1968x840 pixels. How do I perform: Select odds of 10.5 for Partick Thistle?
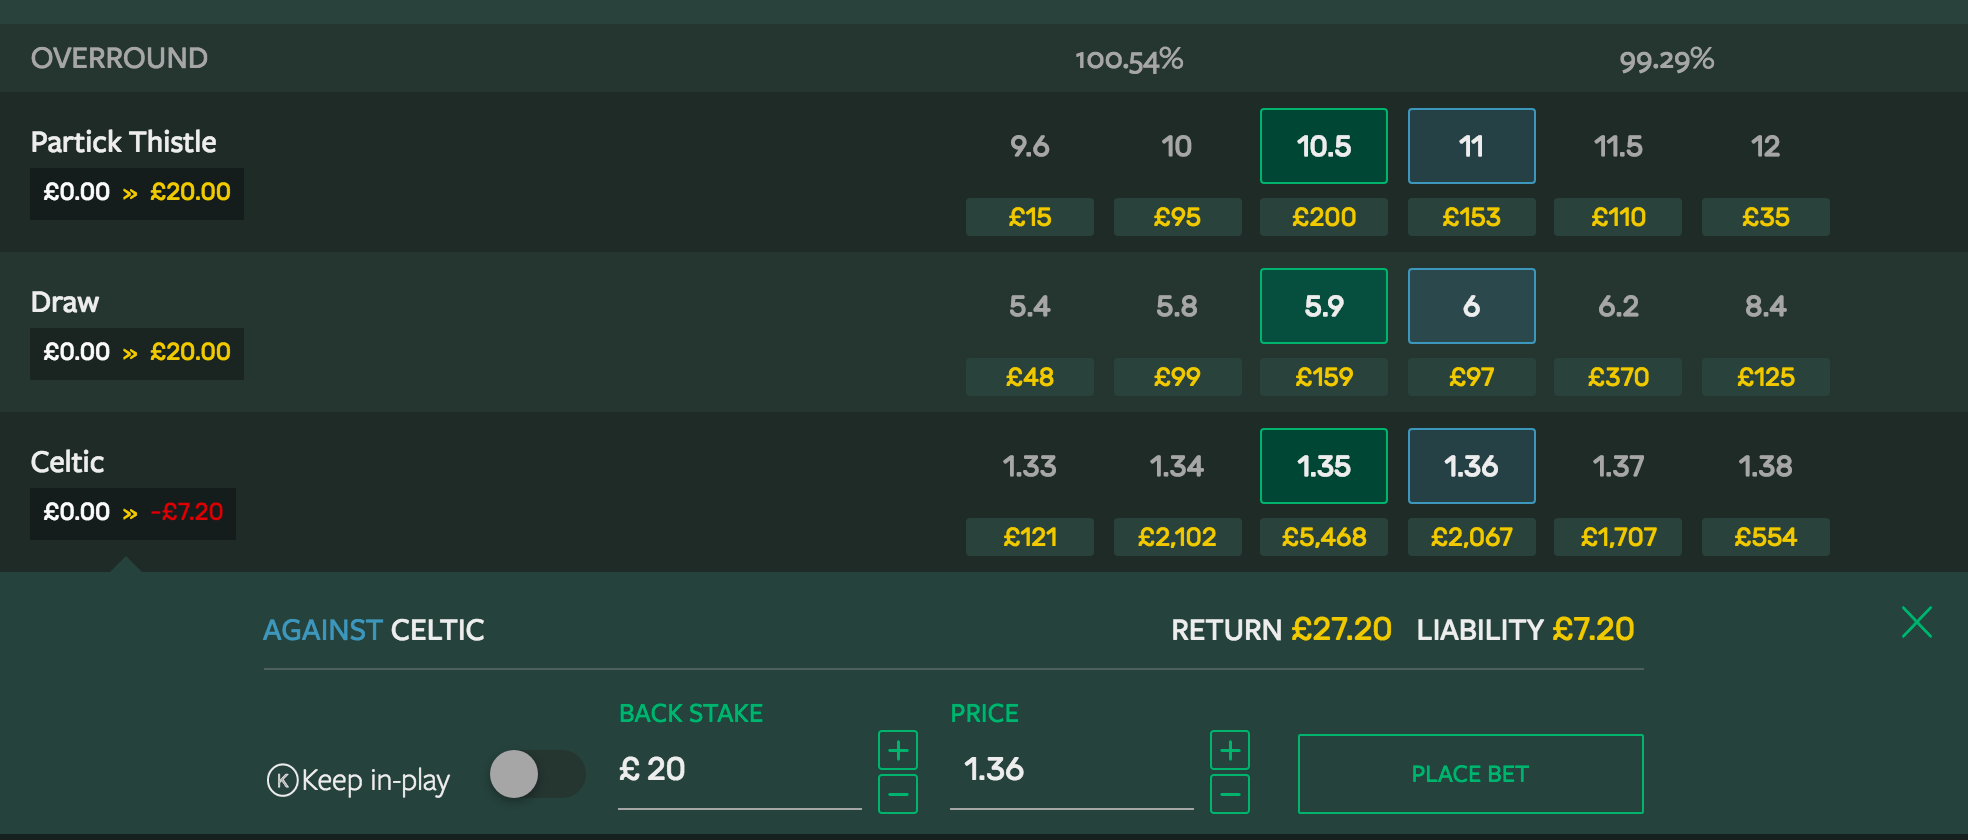click(1323, 146)
